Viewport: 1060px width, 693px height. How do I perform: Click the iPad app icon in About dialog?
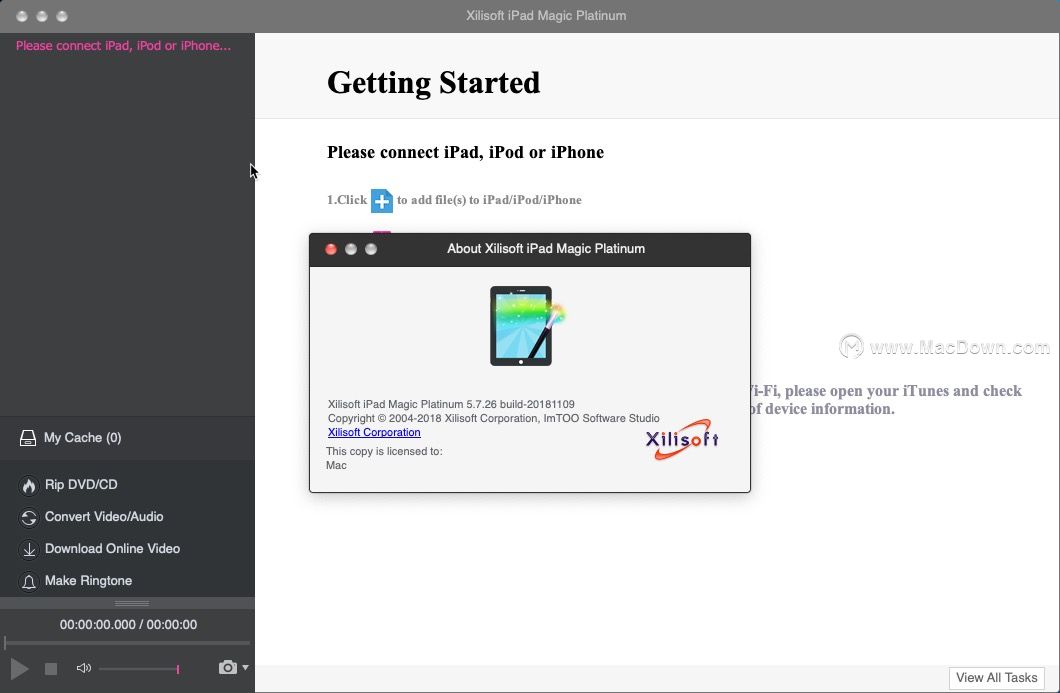(527, 326)
